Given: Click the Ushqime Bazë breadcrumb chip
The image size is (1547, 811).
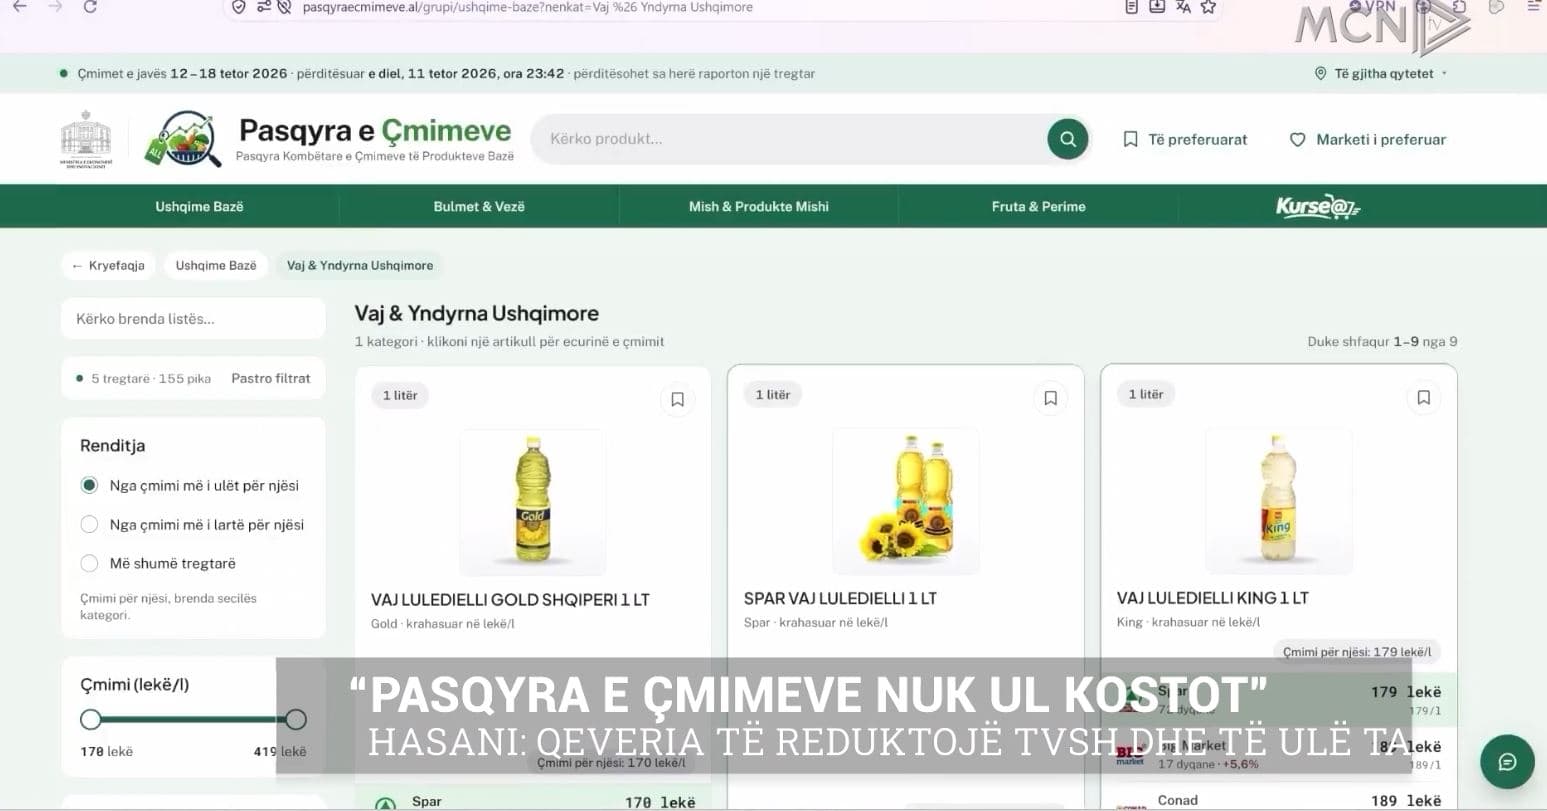Looking at the screenshot, I should (216, 265).
